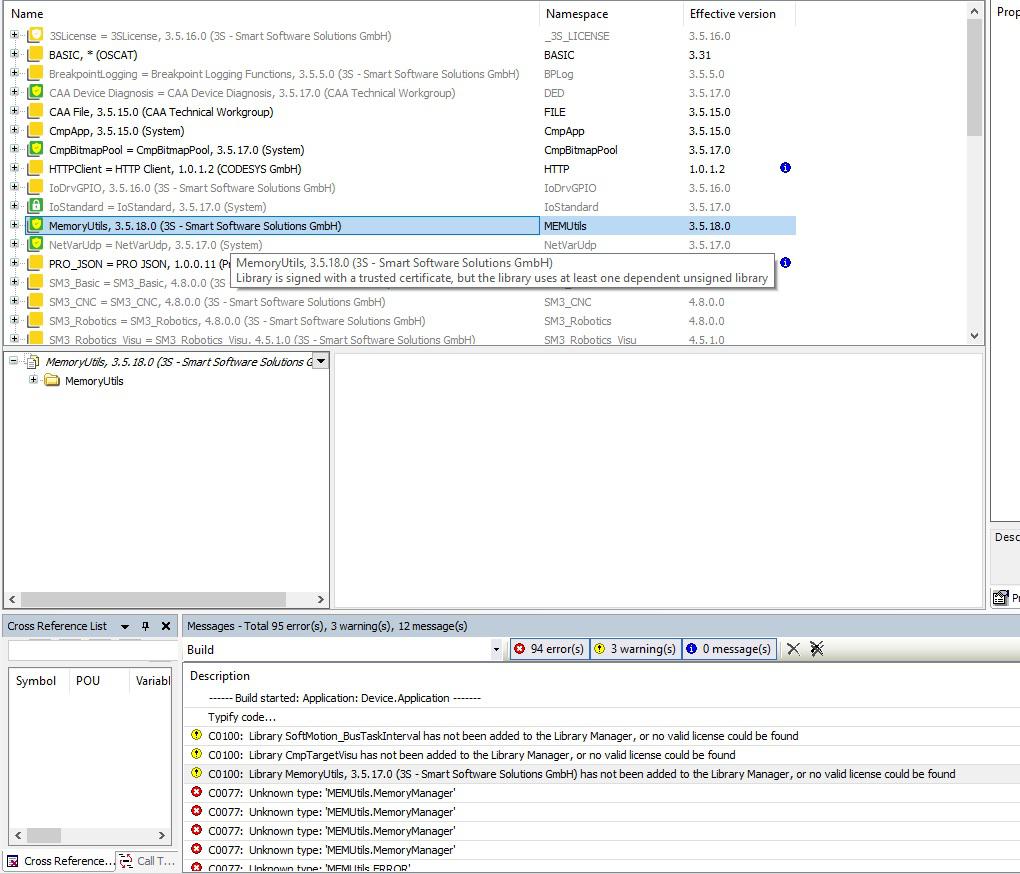This screenshot has width=1020, height=874.
Task: Select the Cross Reference tab at bottom
Action: (60, 861)
